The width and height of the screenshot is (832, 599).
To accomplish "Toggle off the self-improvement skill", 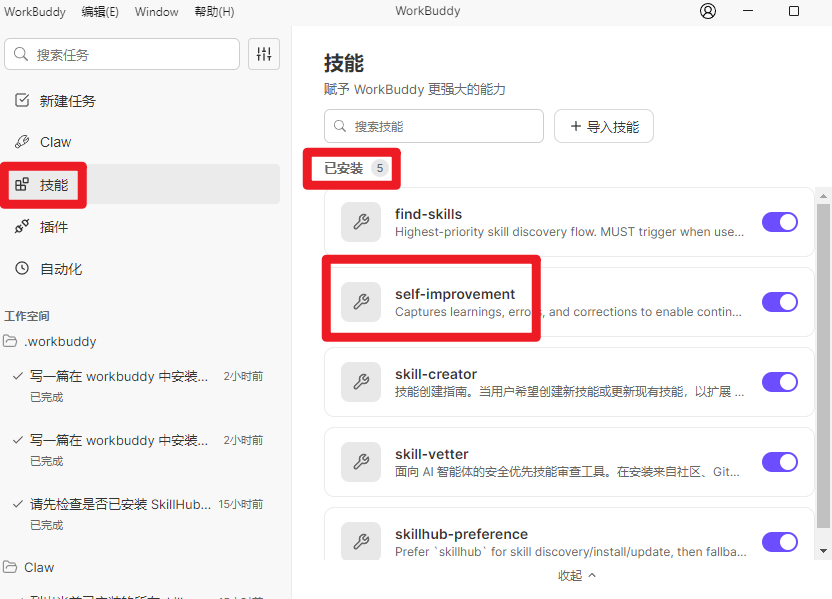I will [779, 302].
